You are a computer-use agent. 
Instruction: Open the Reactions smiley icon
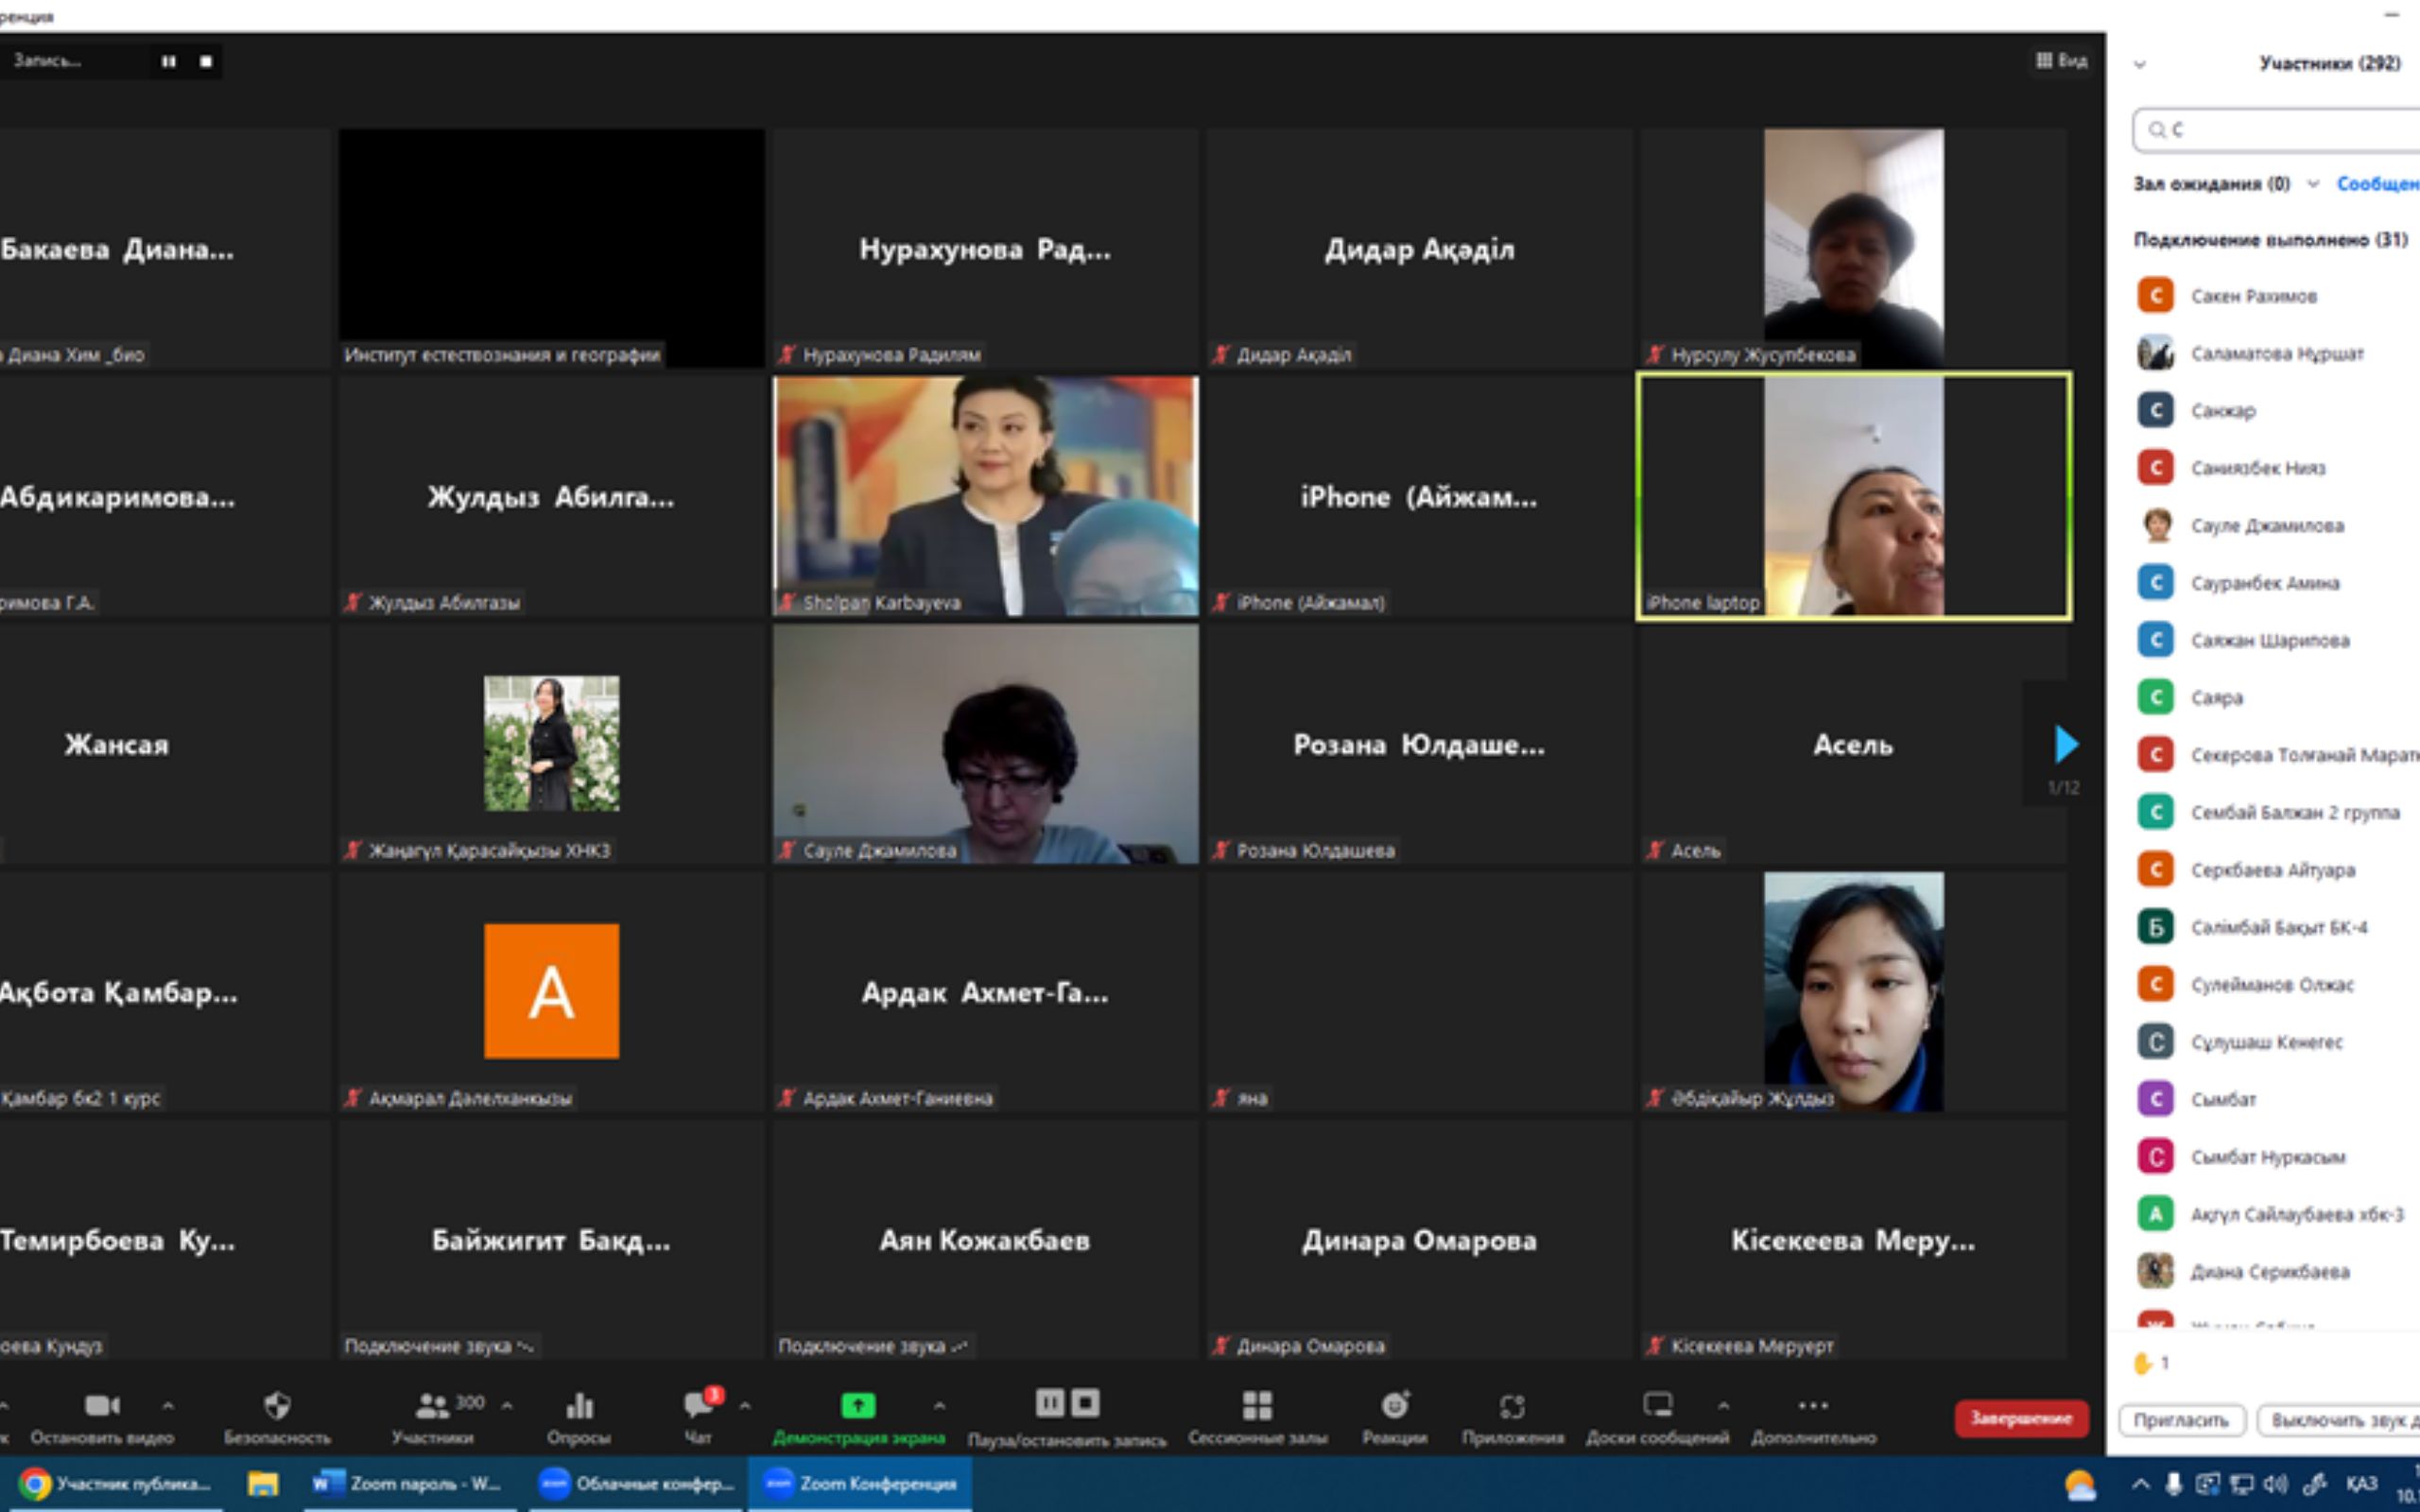click(1394, 1406)
